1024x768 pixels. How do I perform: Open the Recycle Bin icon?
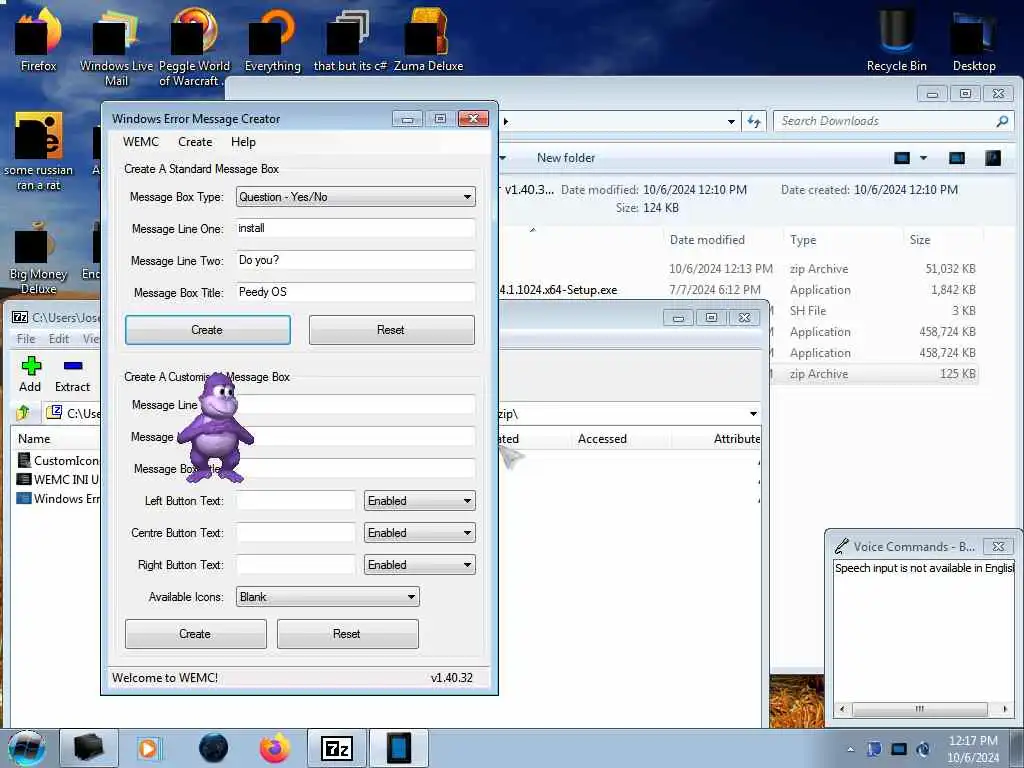[896, 39]
